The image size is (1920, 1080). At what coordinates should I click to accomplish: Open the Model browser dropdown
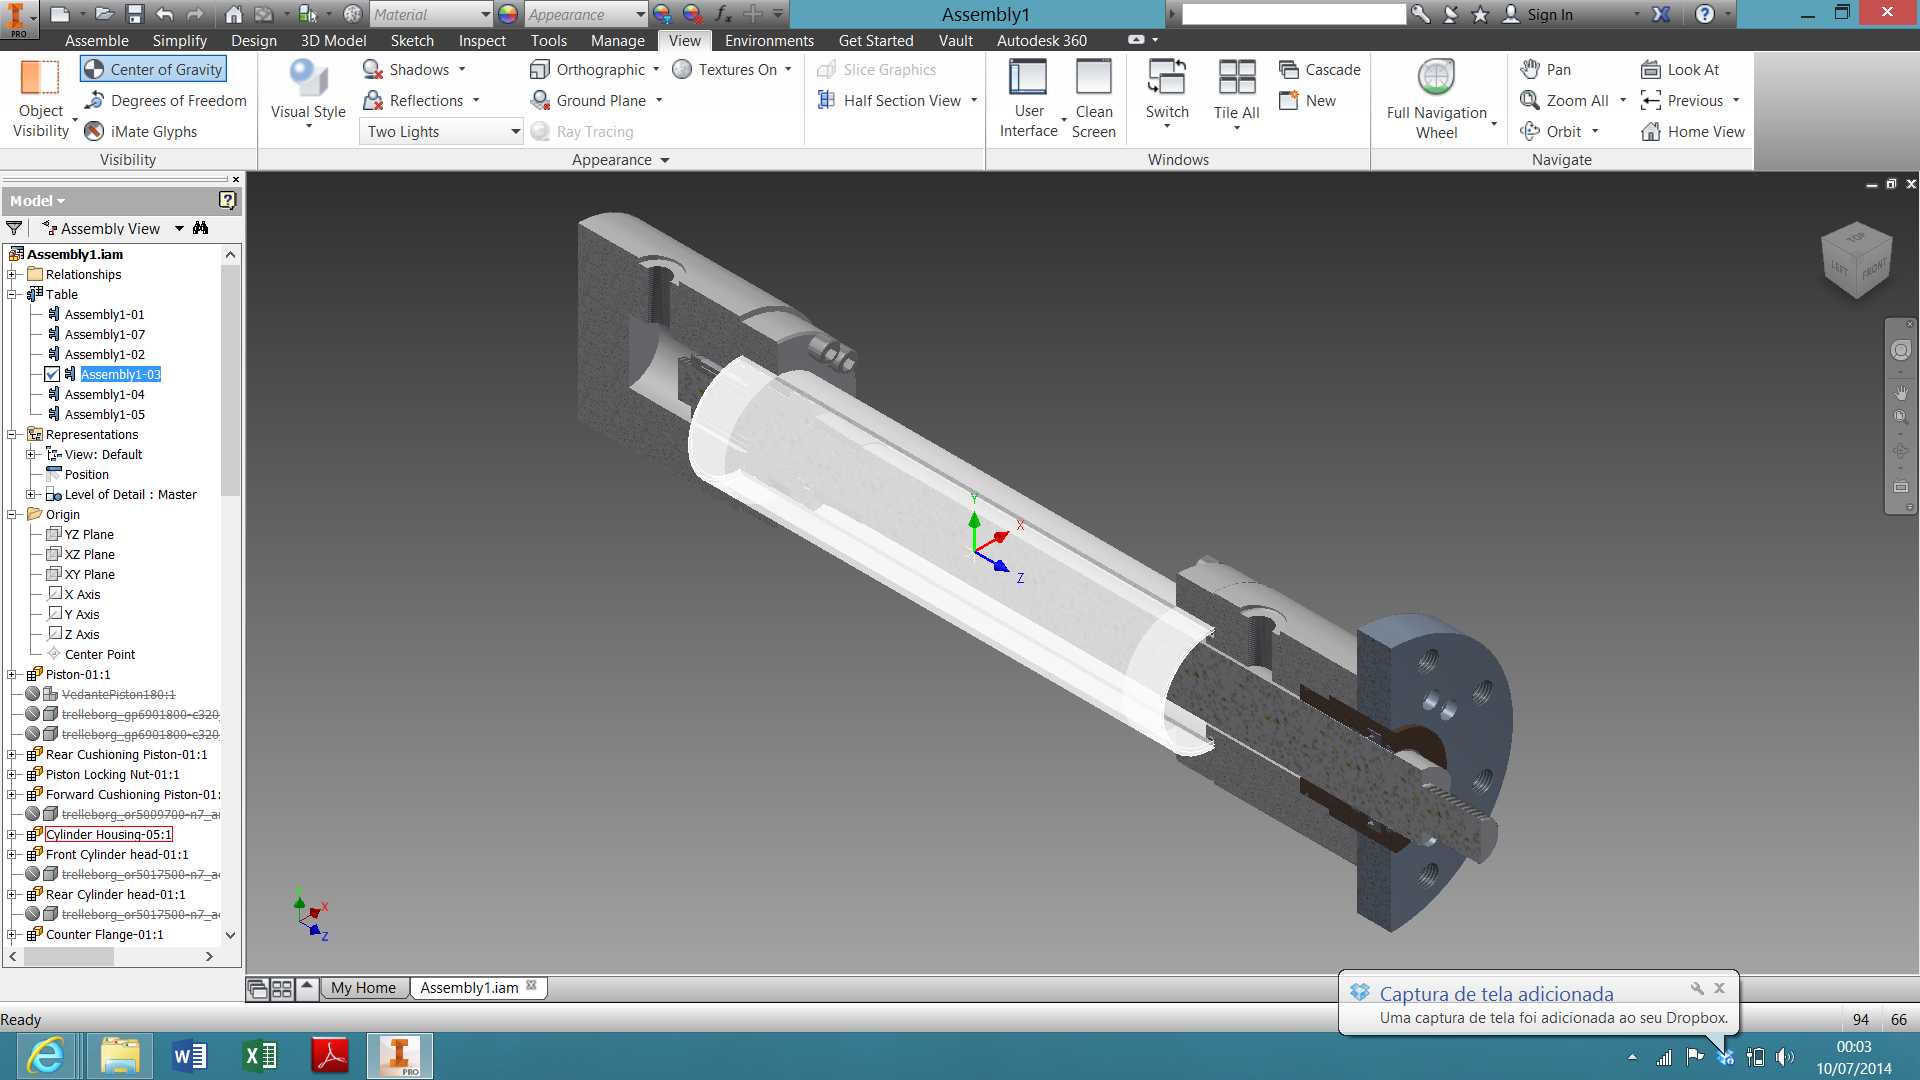tap(37, 200)
